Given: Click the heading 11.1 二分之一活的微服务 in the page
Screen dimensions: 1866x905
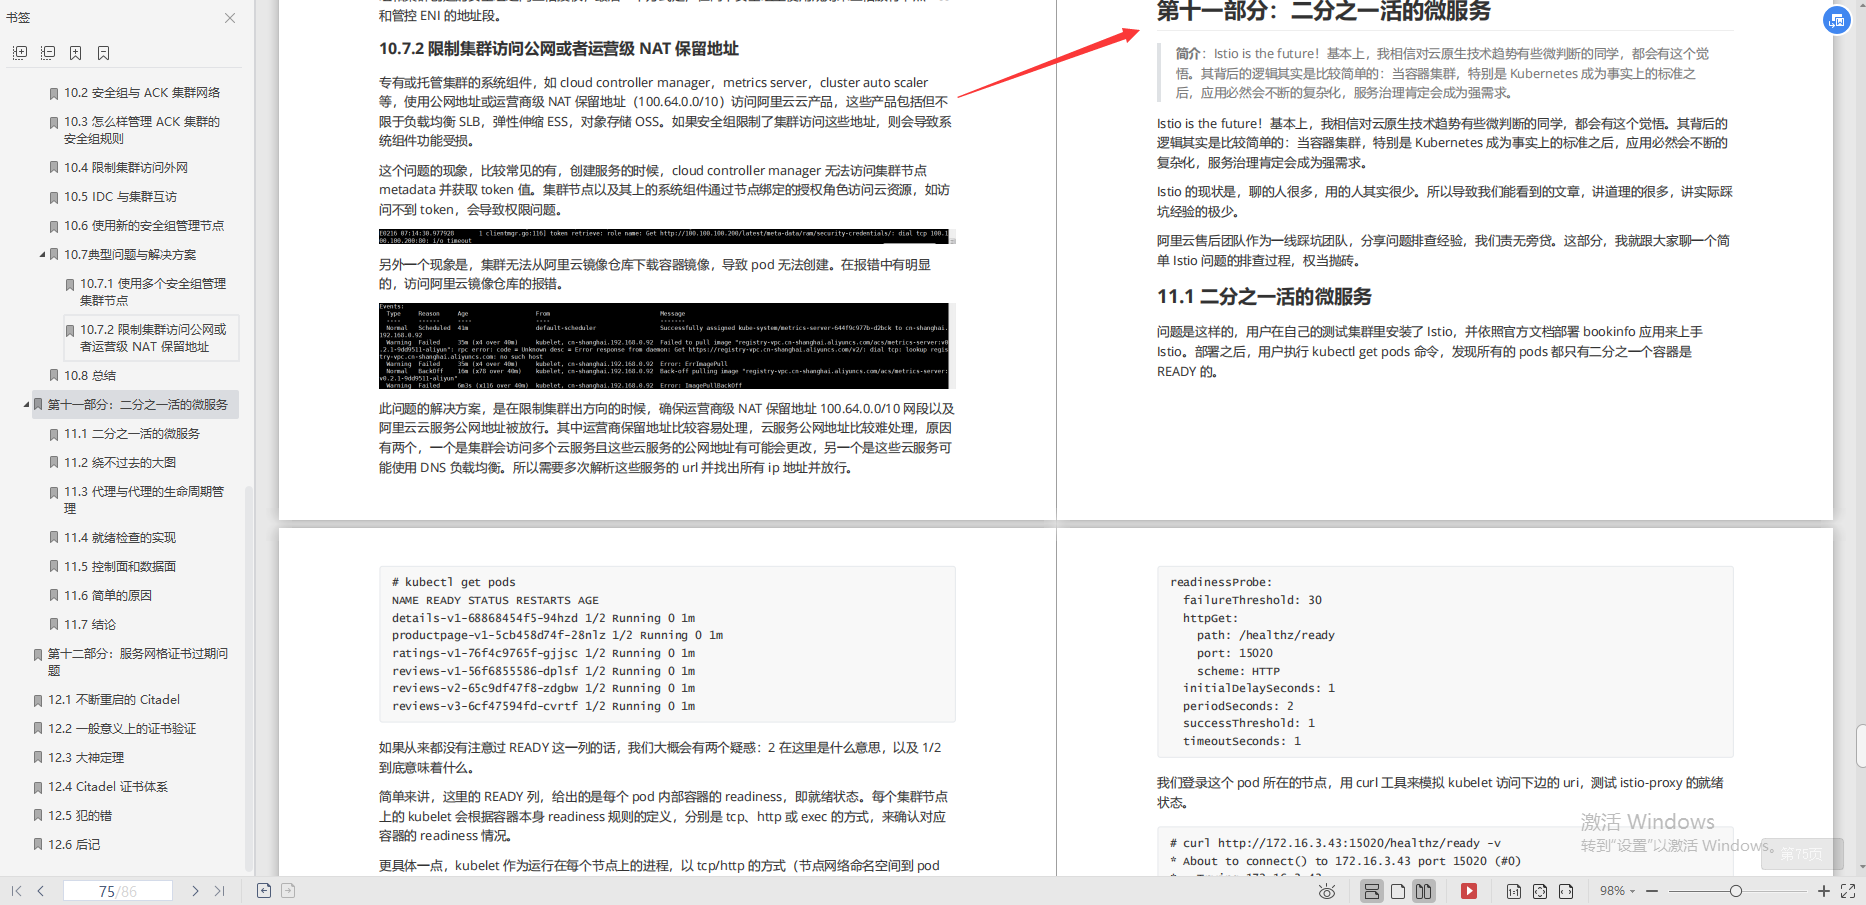Looking at the screenshot, I should click(1264, 297).
